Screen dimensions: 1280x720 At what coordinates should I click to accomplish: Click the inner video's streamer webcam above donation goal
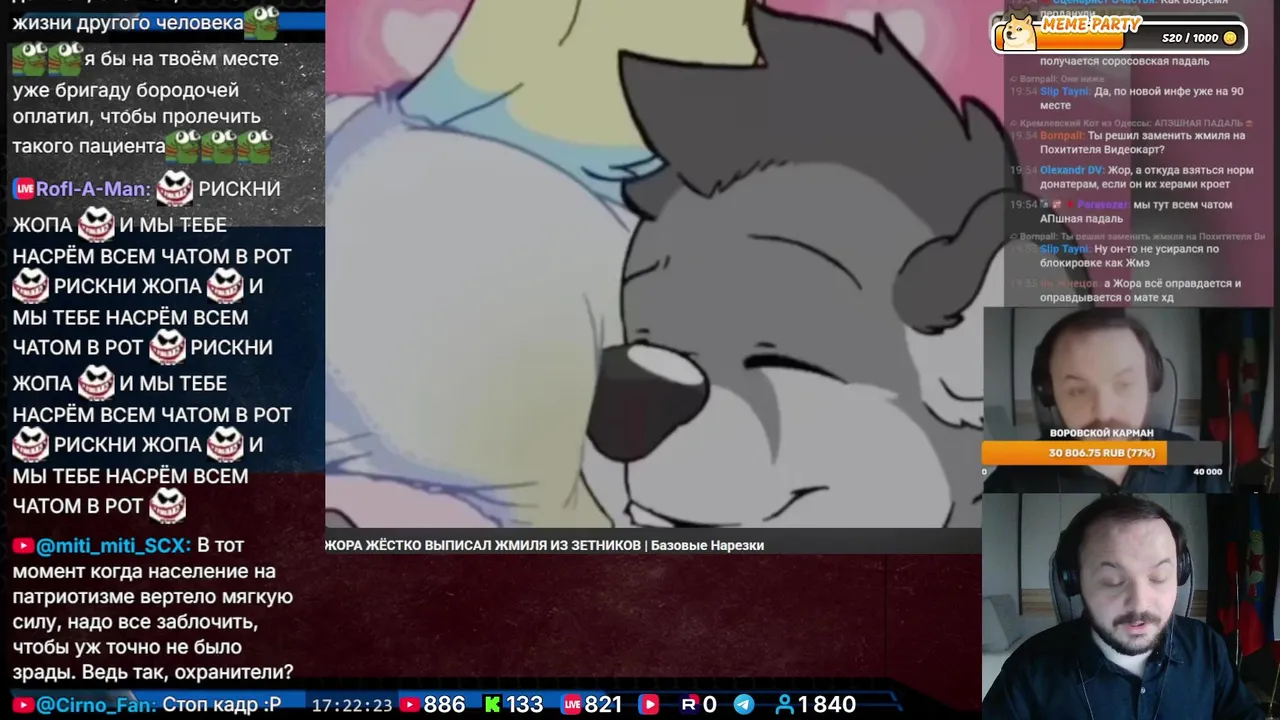click(1130, 372)
